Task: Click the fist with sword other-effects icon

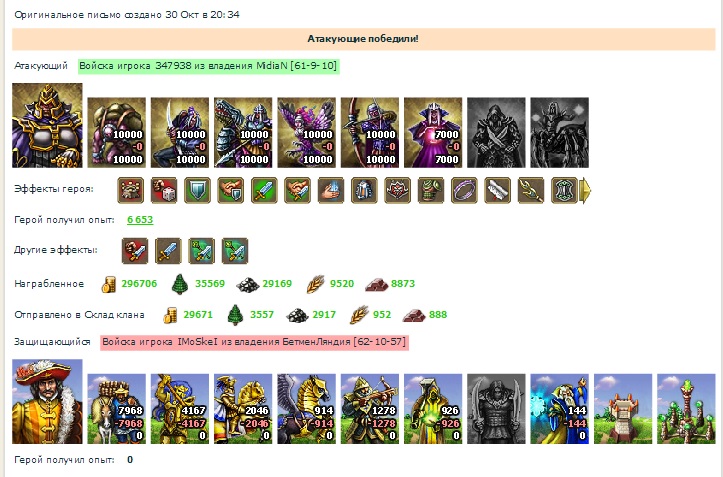Action: pyautogui.click(x=135, y=251)
